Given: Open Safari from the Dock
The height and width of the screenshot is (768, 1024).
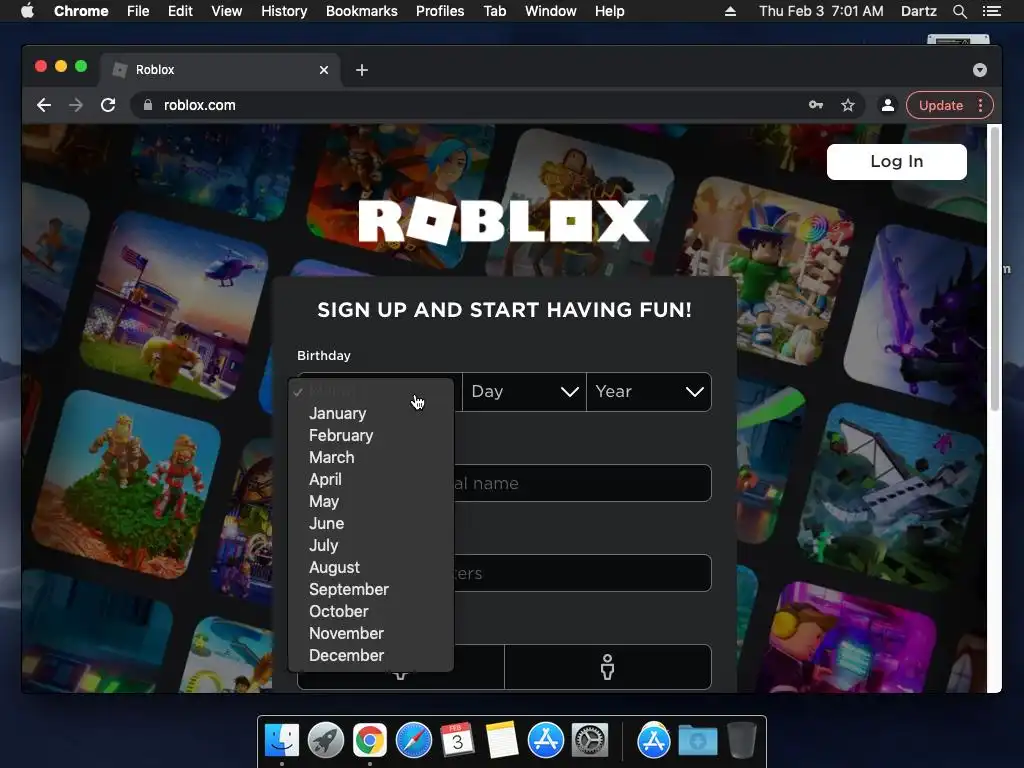Looking at the screenshot, I should tap(414, 741).
